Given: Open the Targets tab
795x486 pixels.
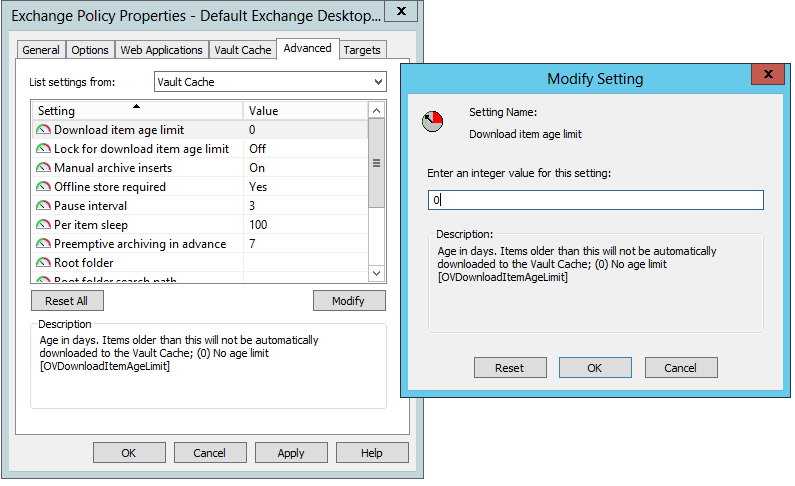Looking at the screenshot, I should [361, 50].
